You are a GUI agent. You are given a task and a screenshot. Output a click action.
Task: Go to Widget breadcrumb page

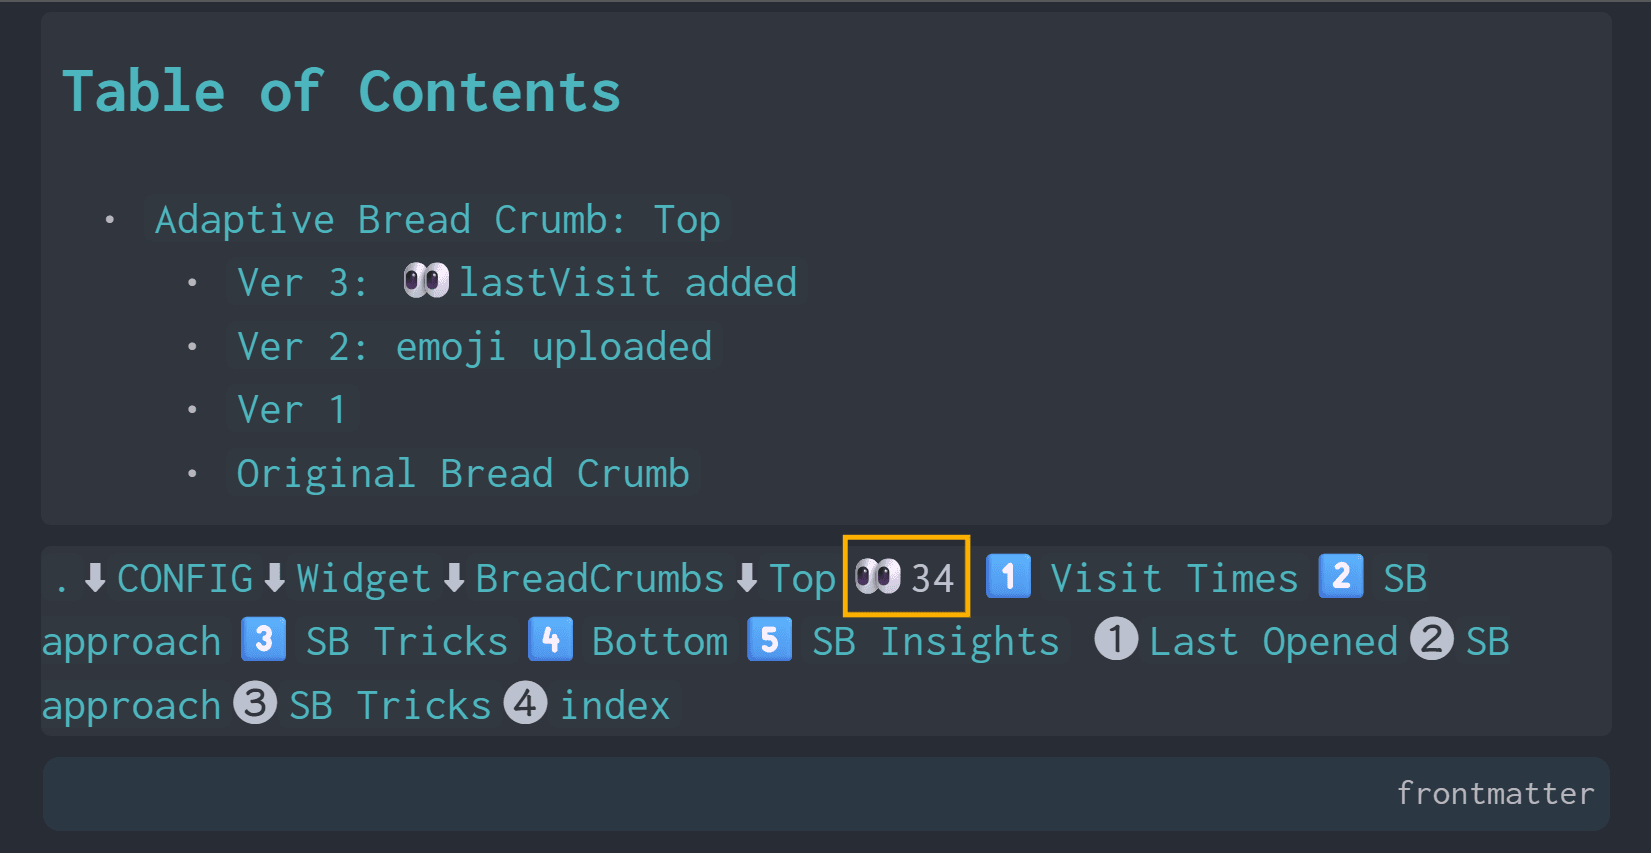(x=363, y=578)
